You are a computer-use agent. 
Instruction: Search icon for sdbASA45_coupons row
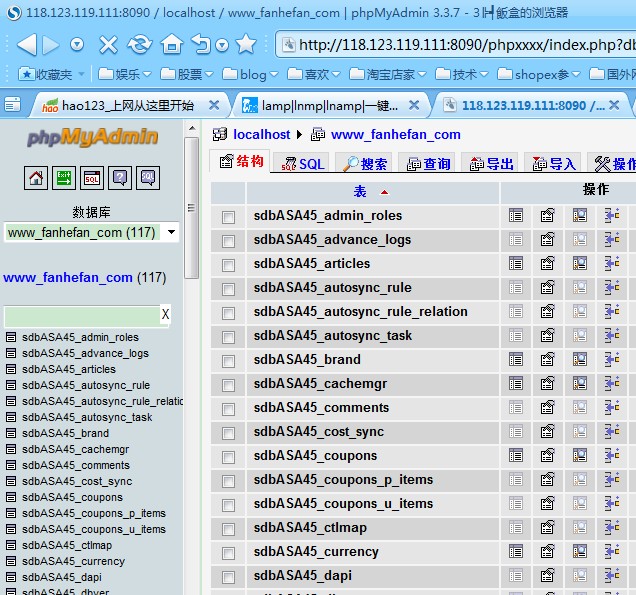[580, 455]
